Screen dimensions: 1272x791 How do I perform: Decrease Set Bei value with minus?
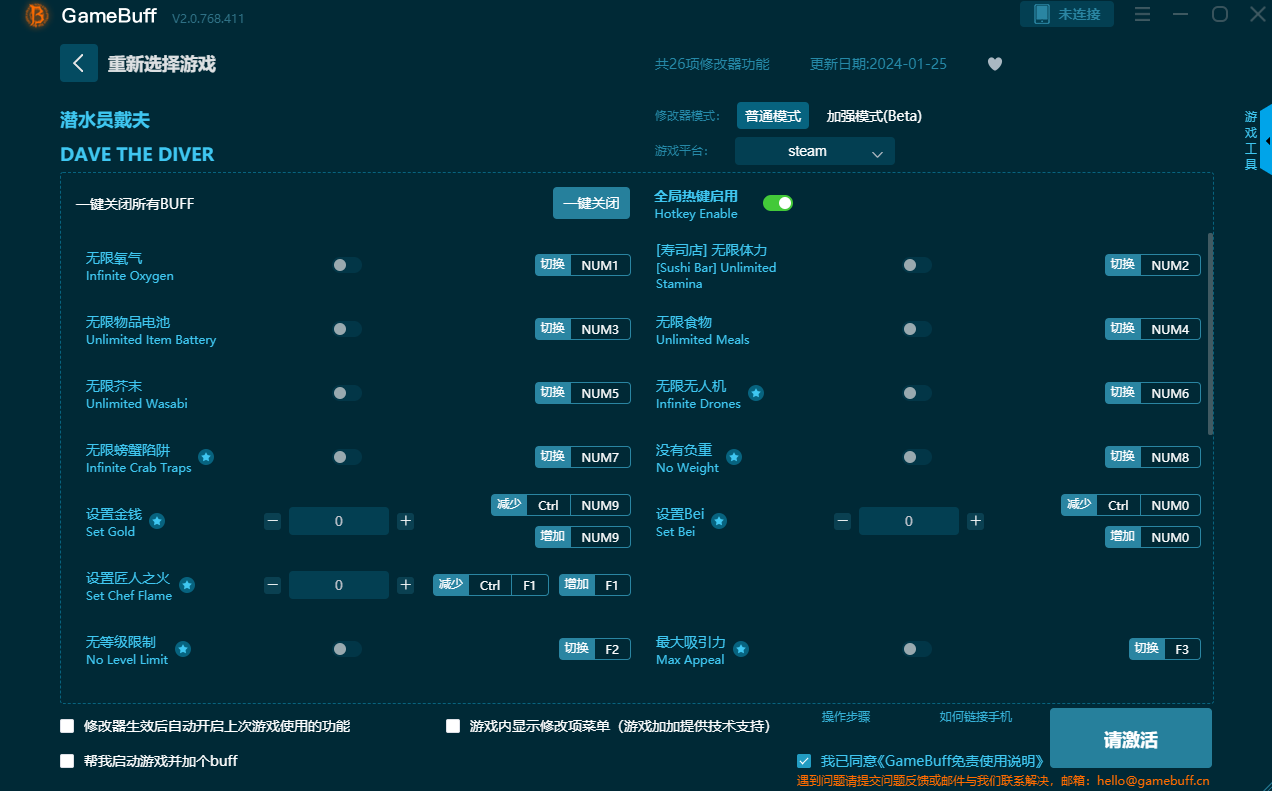[x=842, y=521]
